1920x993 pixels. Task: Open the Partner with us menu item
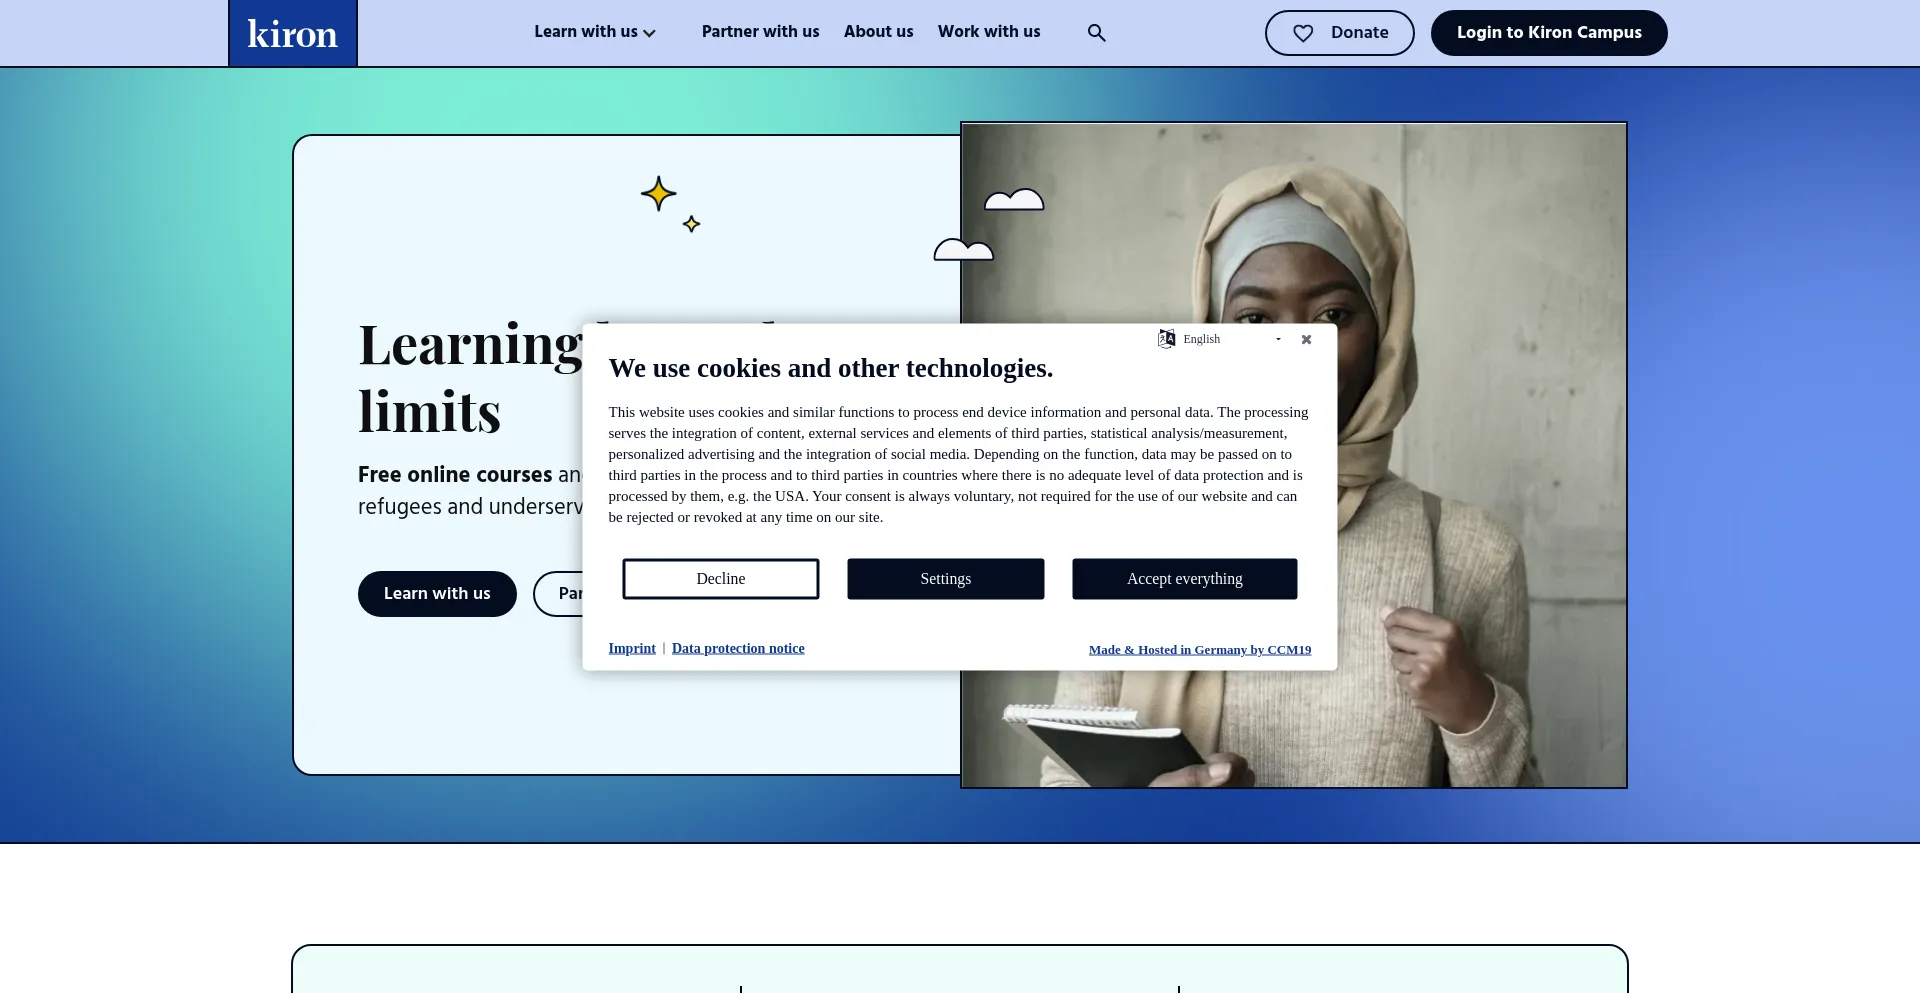point(760,32)
